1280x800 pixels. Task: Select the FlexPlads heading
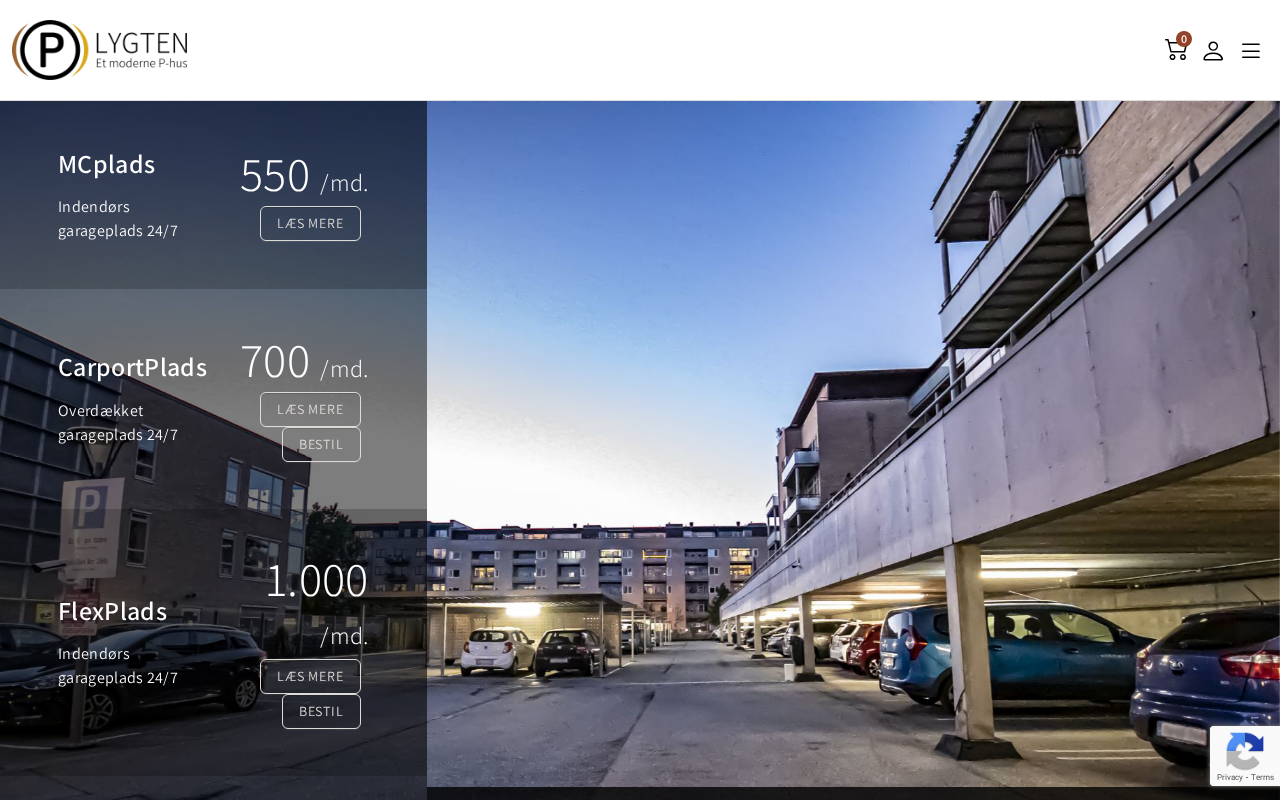tap(113, 611)
